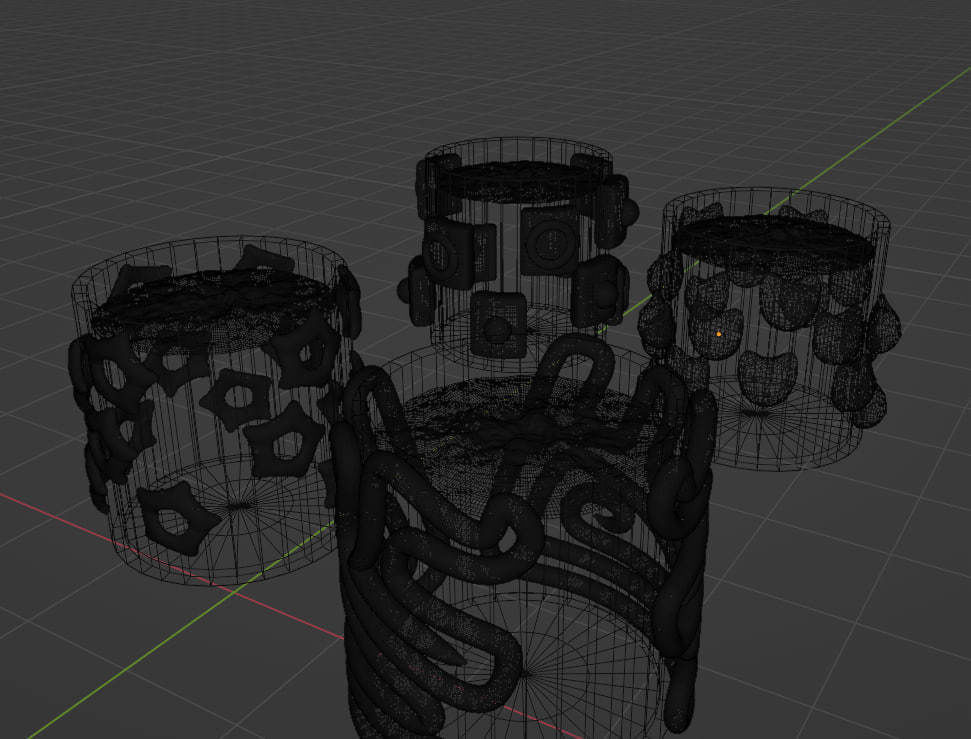The height and width of the screenshot is (739, 971).
Task: Select the cylinder decorated with star-shaped rings
Action: point(214,412)
